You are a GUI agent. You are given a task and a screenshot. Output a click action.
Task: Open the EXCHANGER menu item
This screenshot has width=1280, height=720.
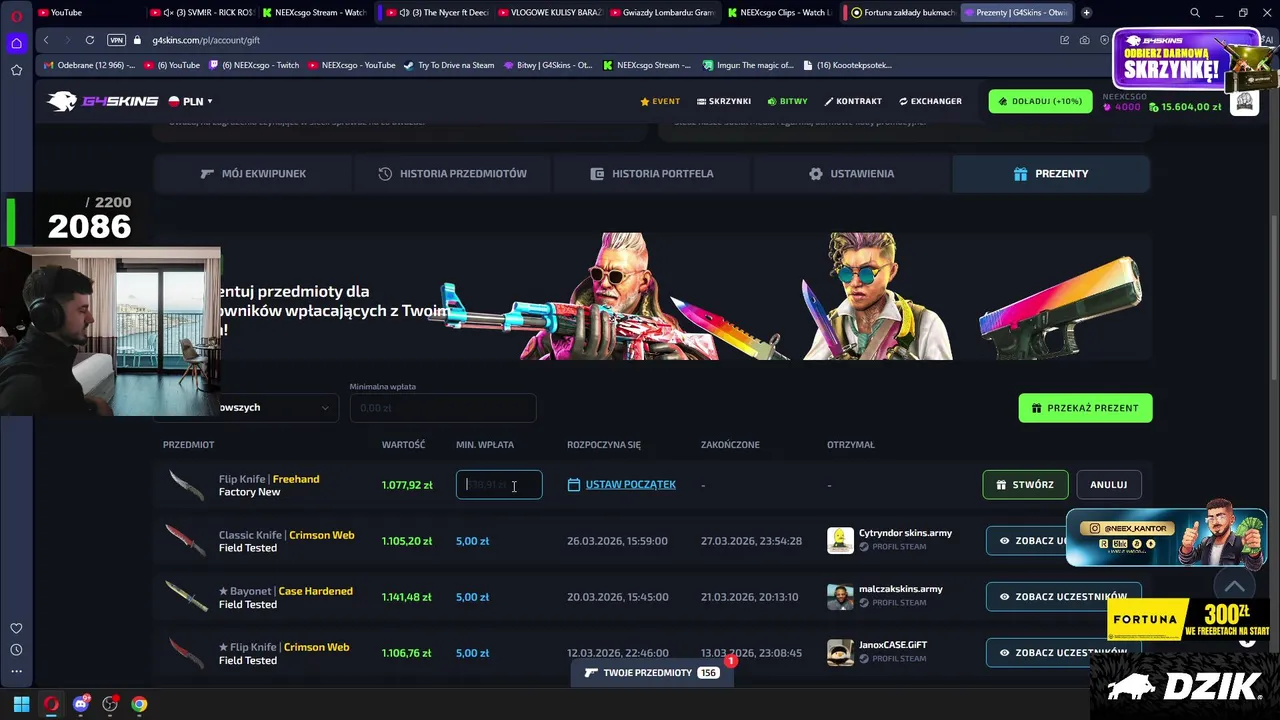(x=930, y=101)
